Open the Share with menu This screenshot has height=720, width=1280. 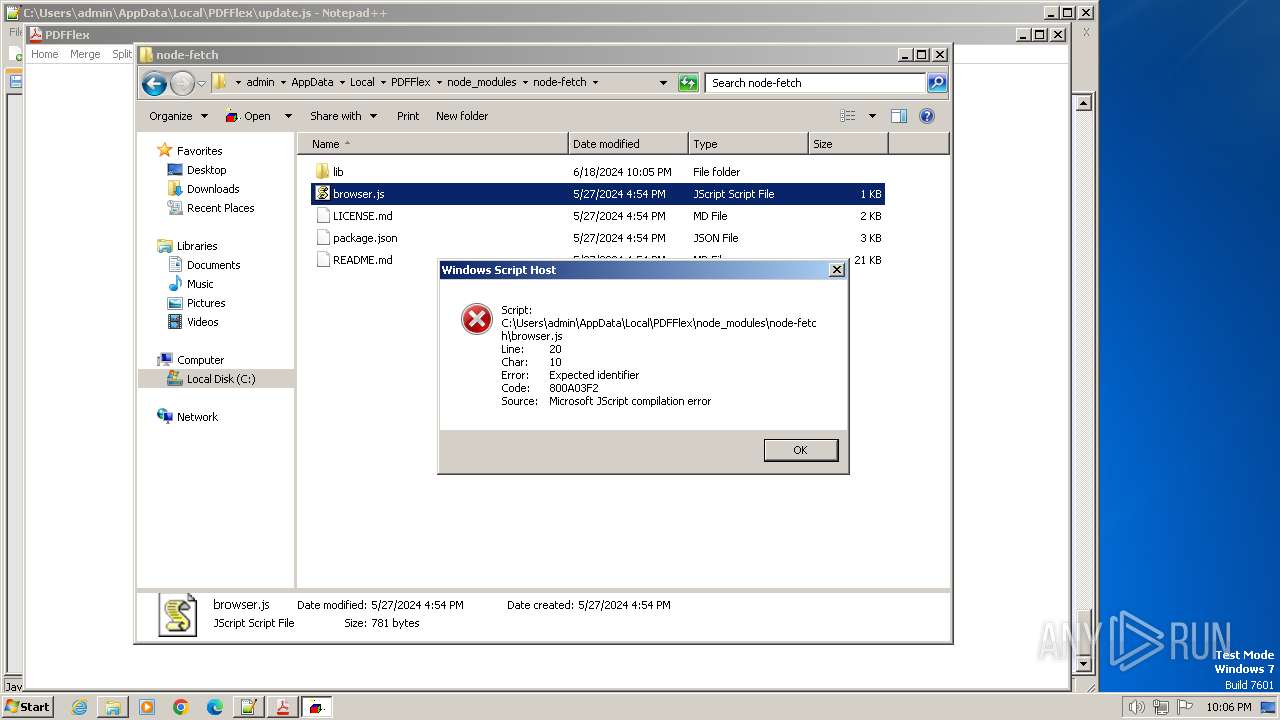[x=343, y=116]
